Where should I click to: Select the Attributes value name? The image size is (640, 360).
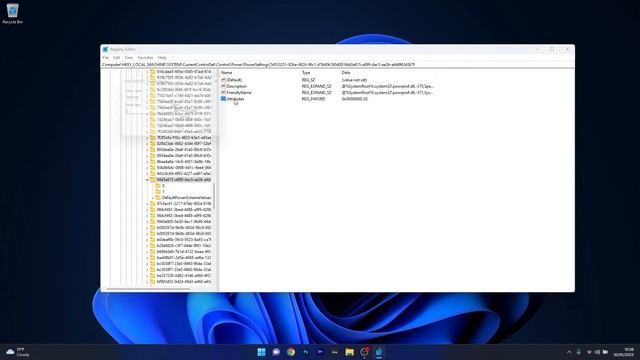[x=235, y=99]
